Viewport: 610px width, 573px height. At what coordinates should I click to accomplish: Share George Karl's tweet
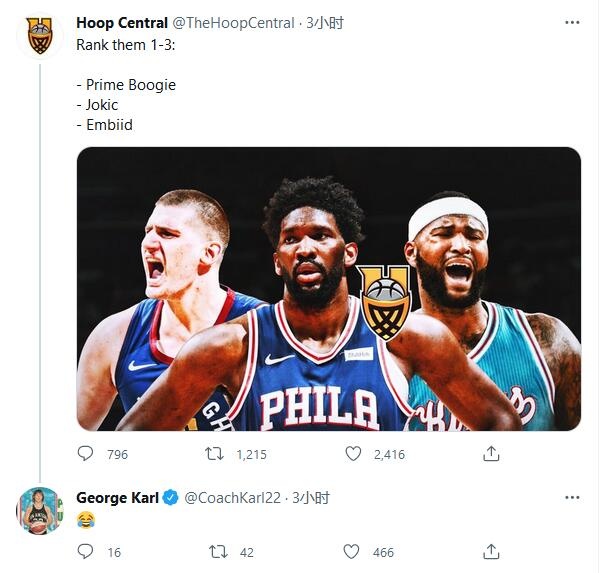[x=491, y=551]
